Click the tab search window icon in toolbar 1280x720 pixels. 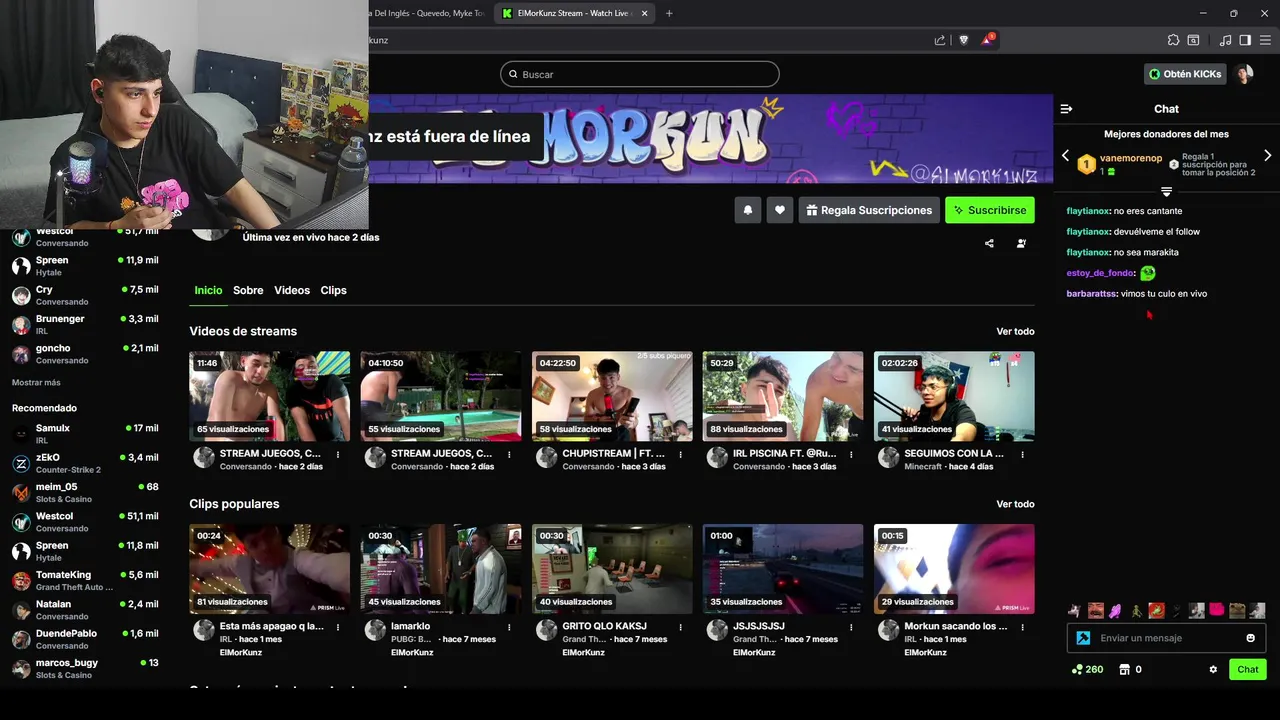pos(1193,40)
